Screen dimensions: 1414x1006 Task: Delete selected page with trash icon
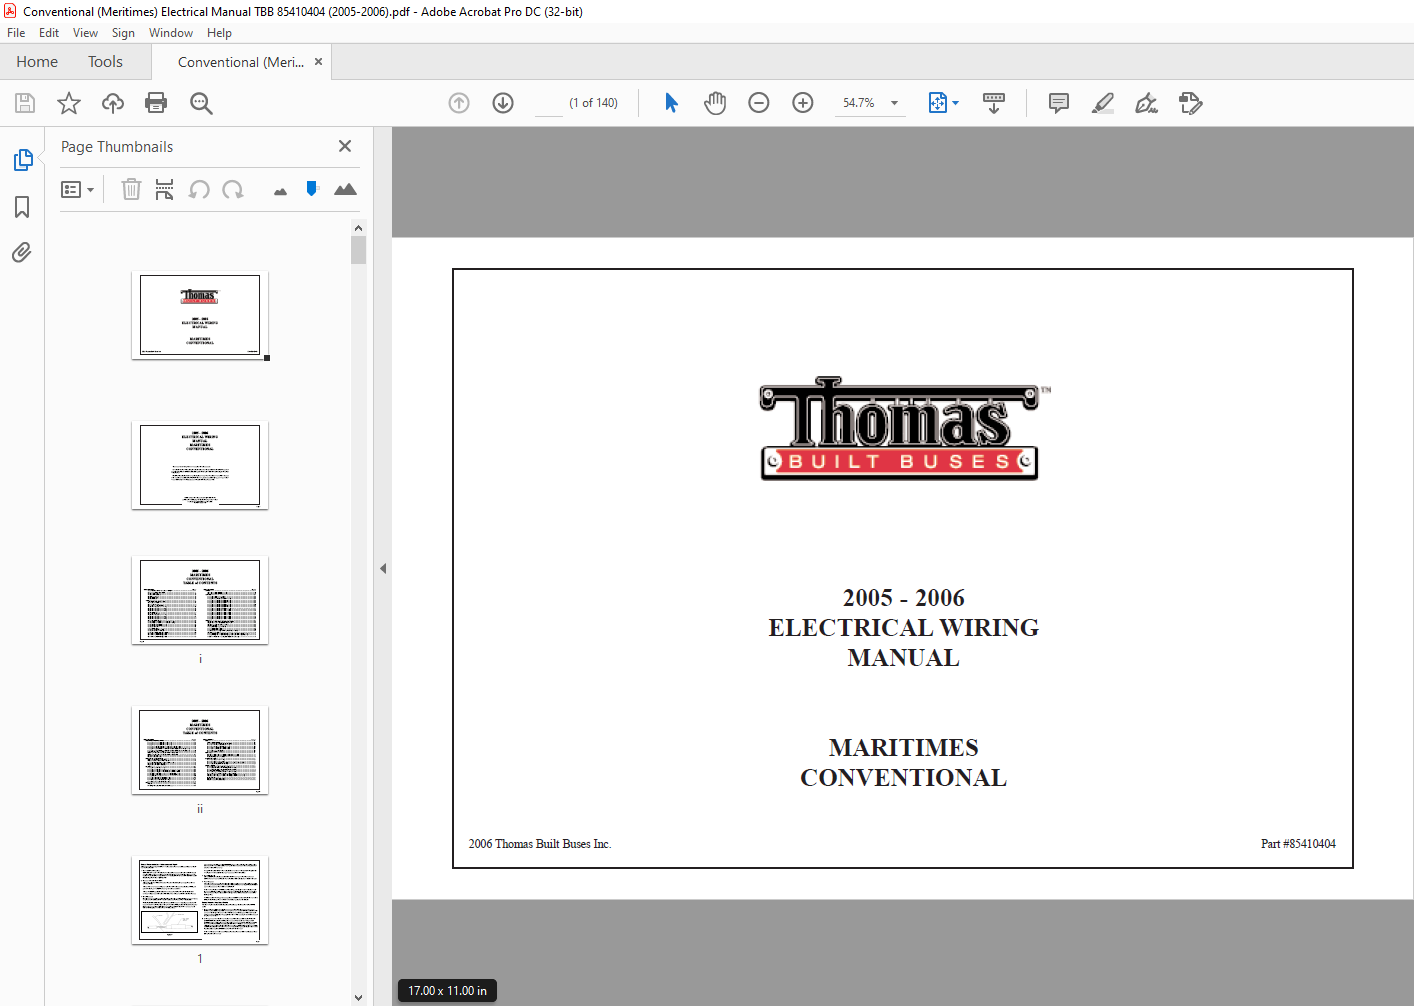[x=131, y=189]
